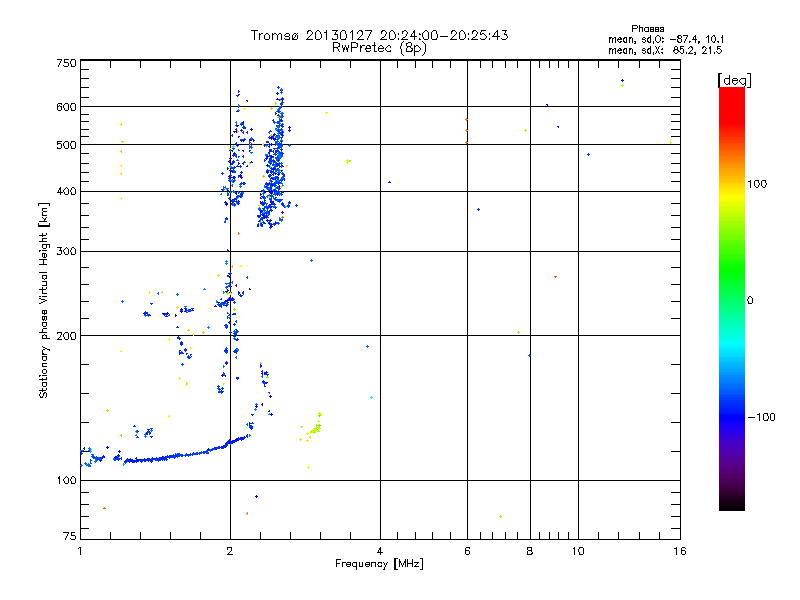Click the '2' frequency axis label

pos(230,551)
